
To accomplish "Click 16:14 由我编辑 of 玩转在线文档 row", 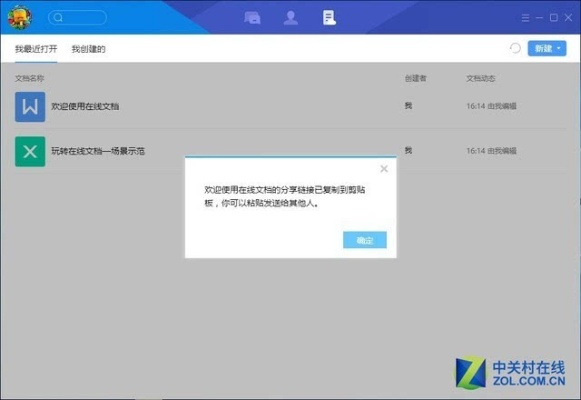I will (491, 151).
